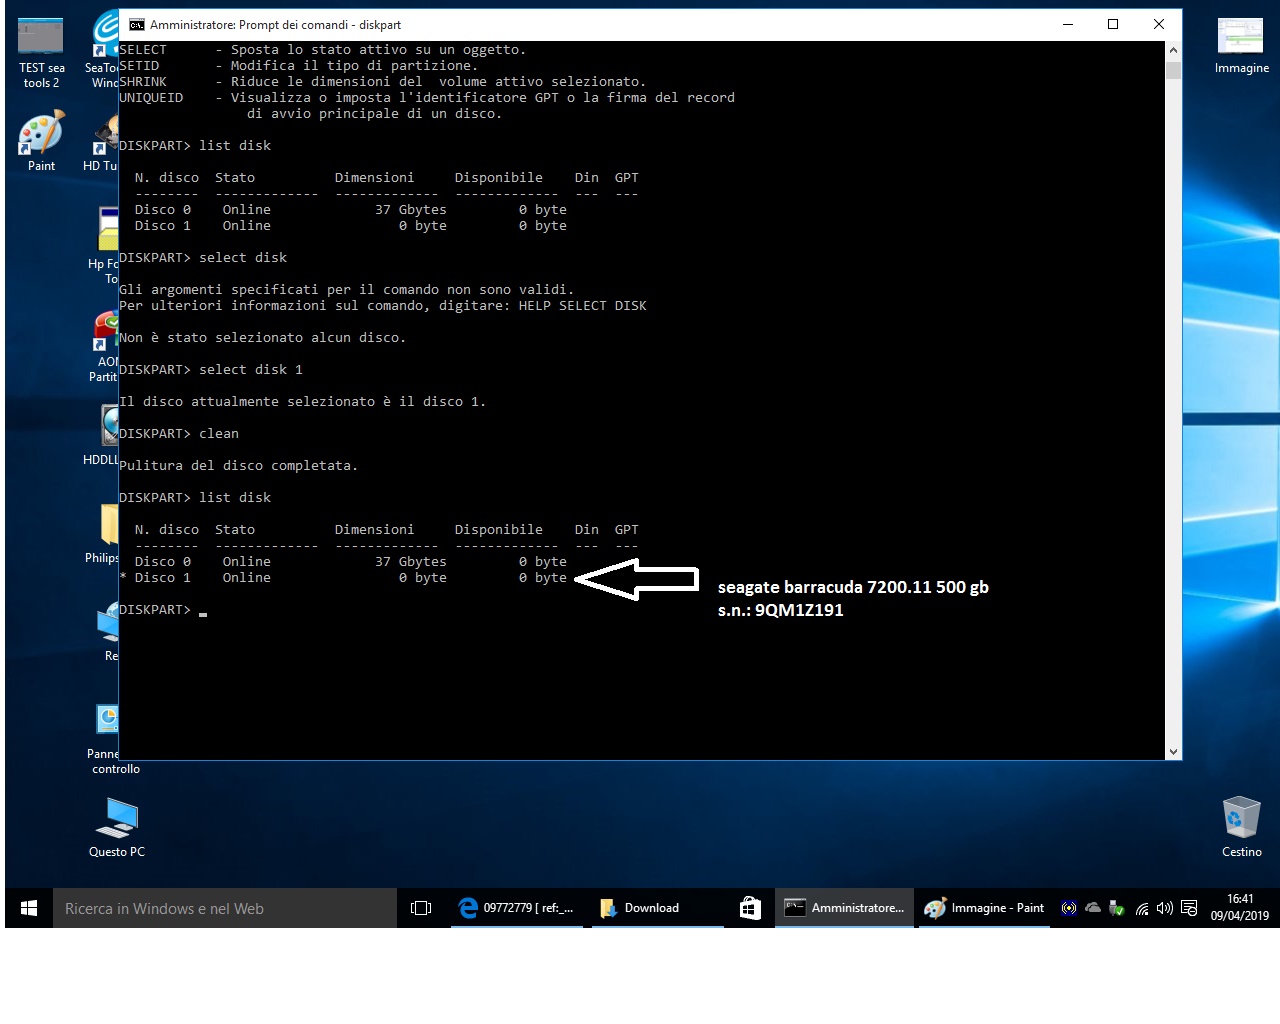Click the Ricerca in Windows search box
Screen dimensions: 1280x1024
pyautogui.click(x=225, y=908)
